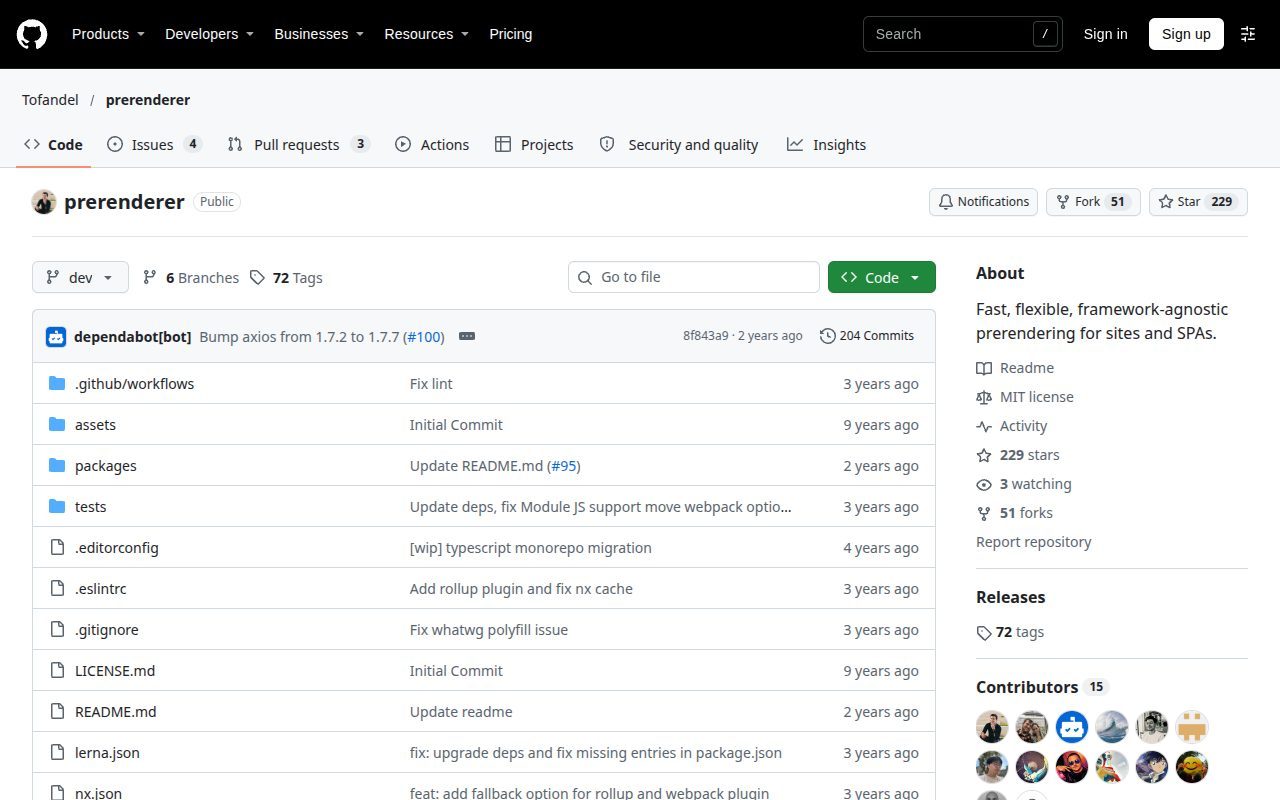Switch to the Actions tab
The image size is (1280, 800).
(x=432, y=145)
